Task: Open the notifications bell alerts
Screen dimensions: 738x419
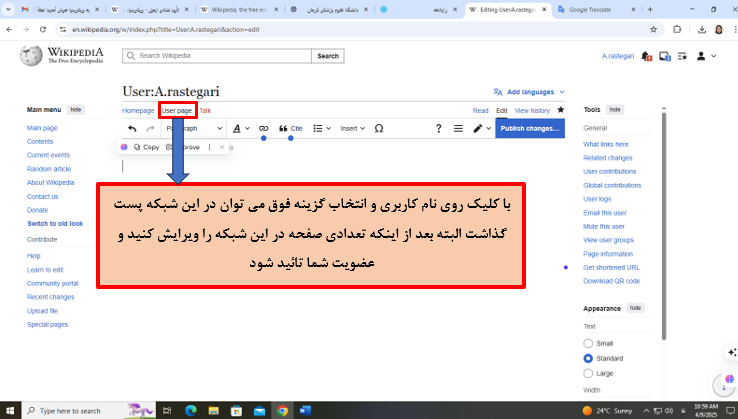Action: (647, 56)
